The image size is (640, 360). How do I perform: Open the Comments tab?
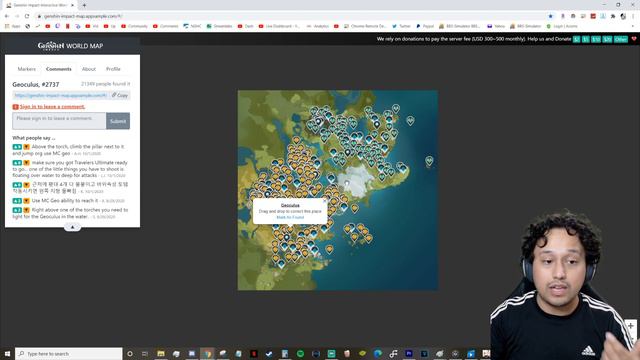[x=59, y=69]
